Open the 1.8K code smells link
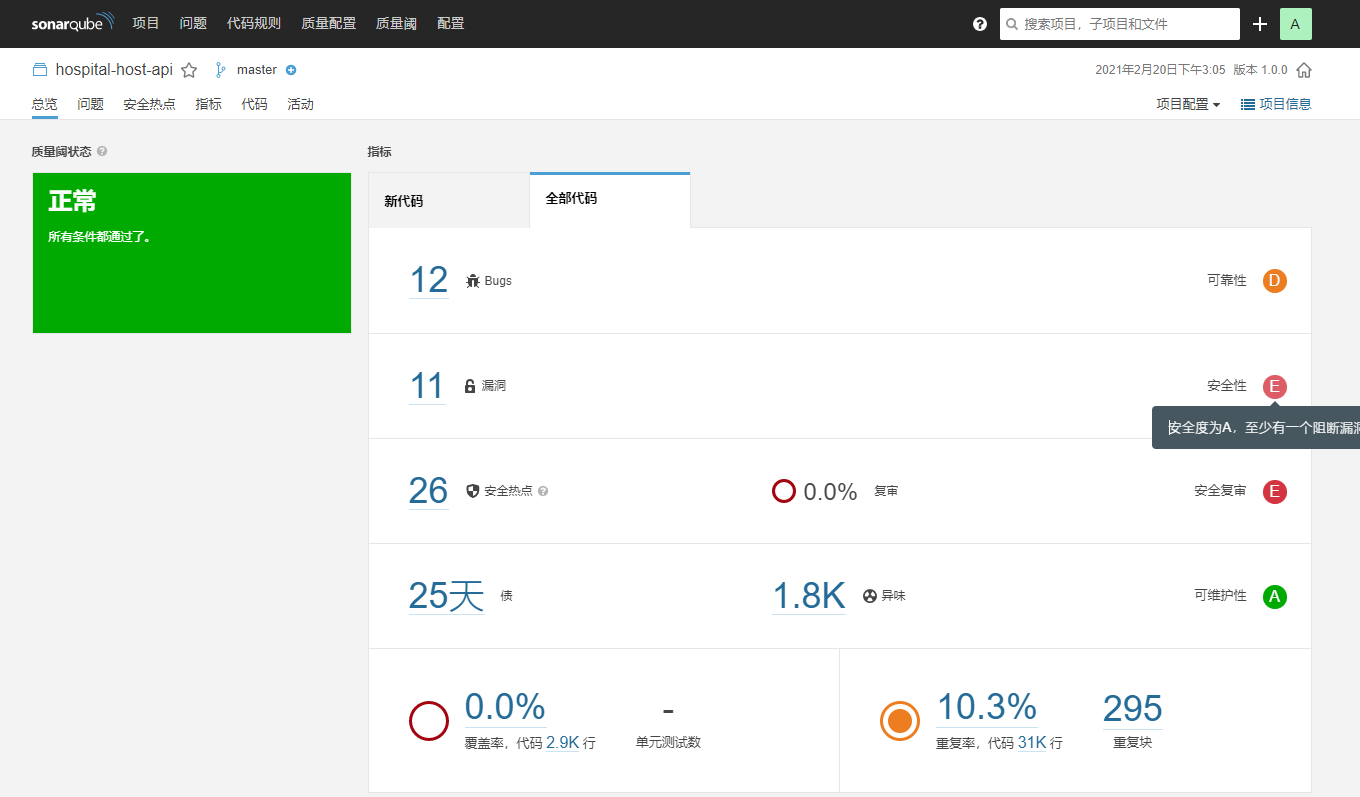 pos(808,596)
